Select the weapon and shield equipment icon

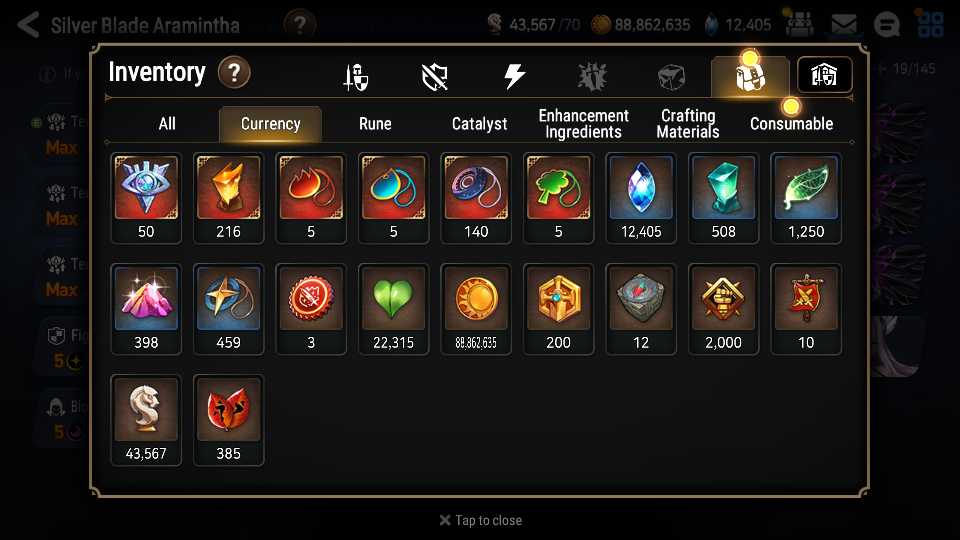(356, 77)
